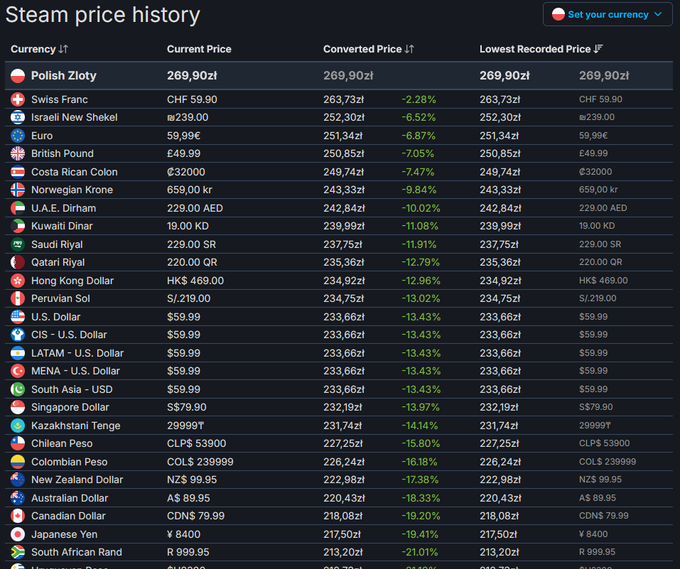Select the ₪239.00 current price

tap(188, 117)
